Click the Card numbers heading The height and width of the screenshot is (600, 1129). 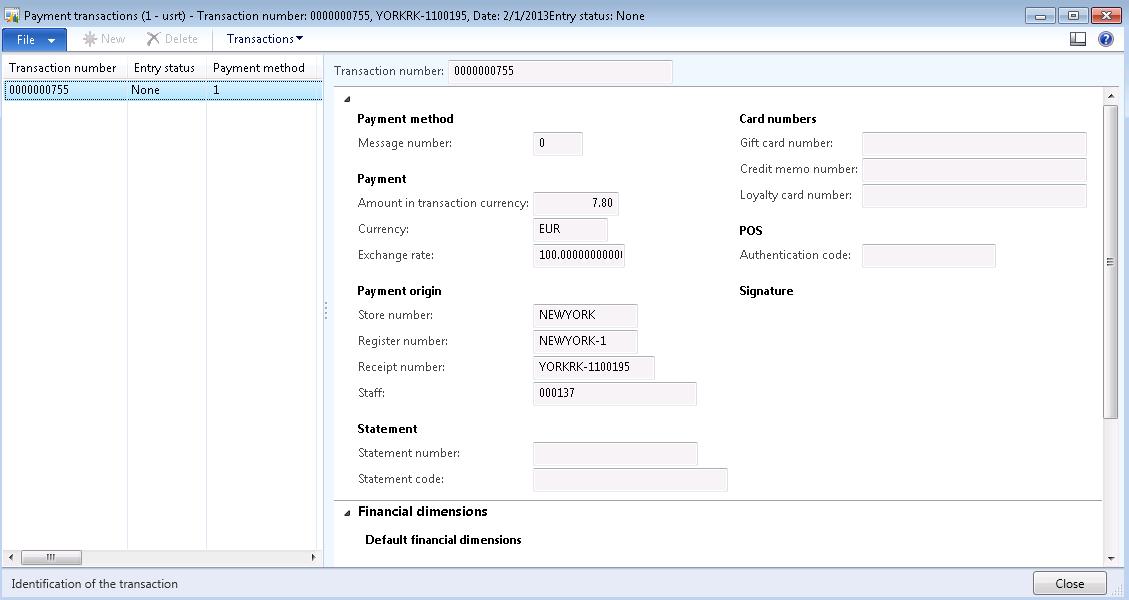tap(778, 119)
